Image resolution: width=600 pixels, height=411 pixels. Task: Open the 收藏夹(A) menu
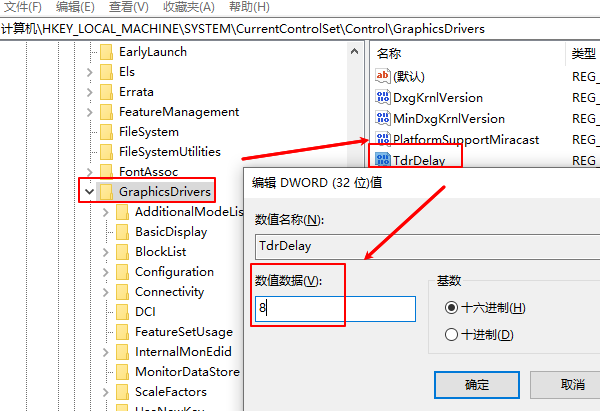pyautogui.click(x=189, y=7)
